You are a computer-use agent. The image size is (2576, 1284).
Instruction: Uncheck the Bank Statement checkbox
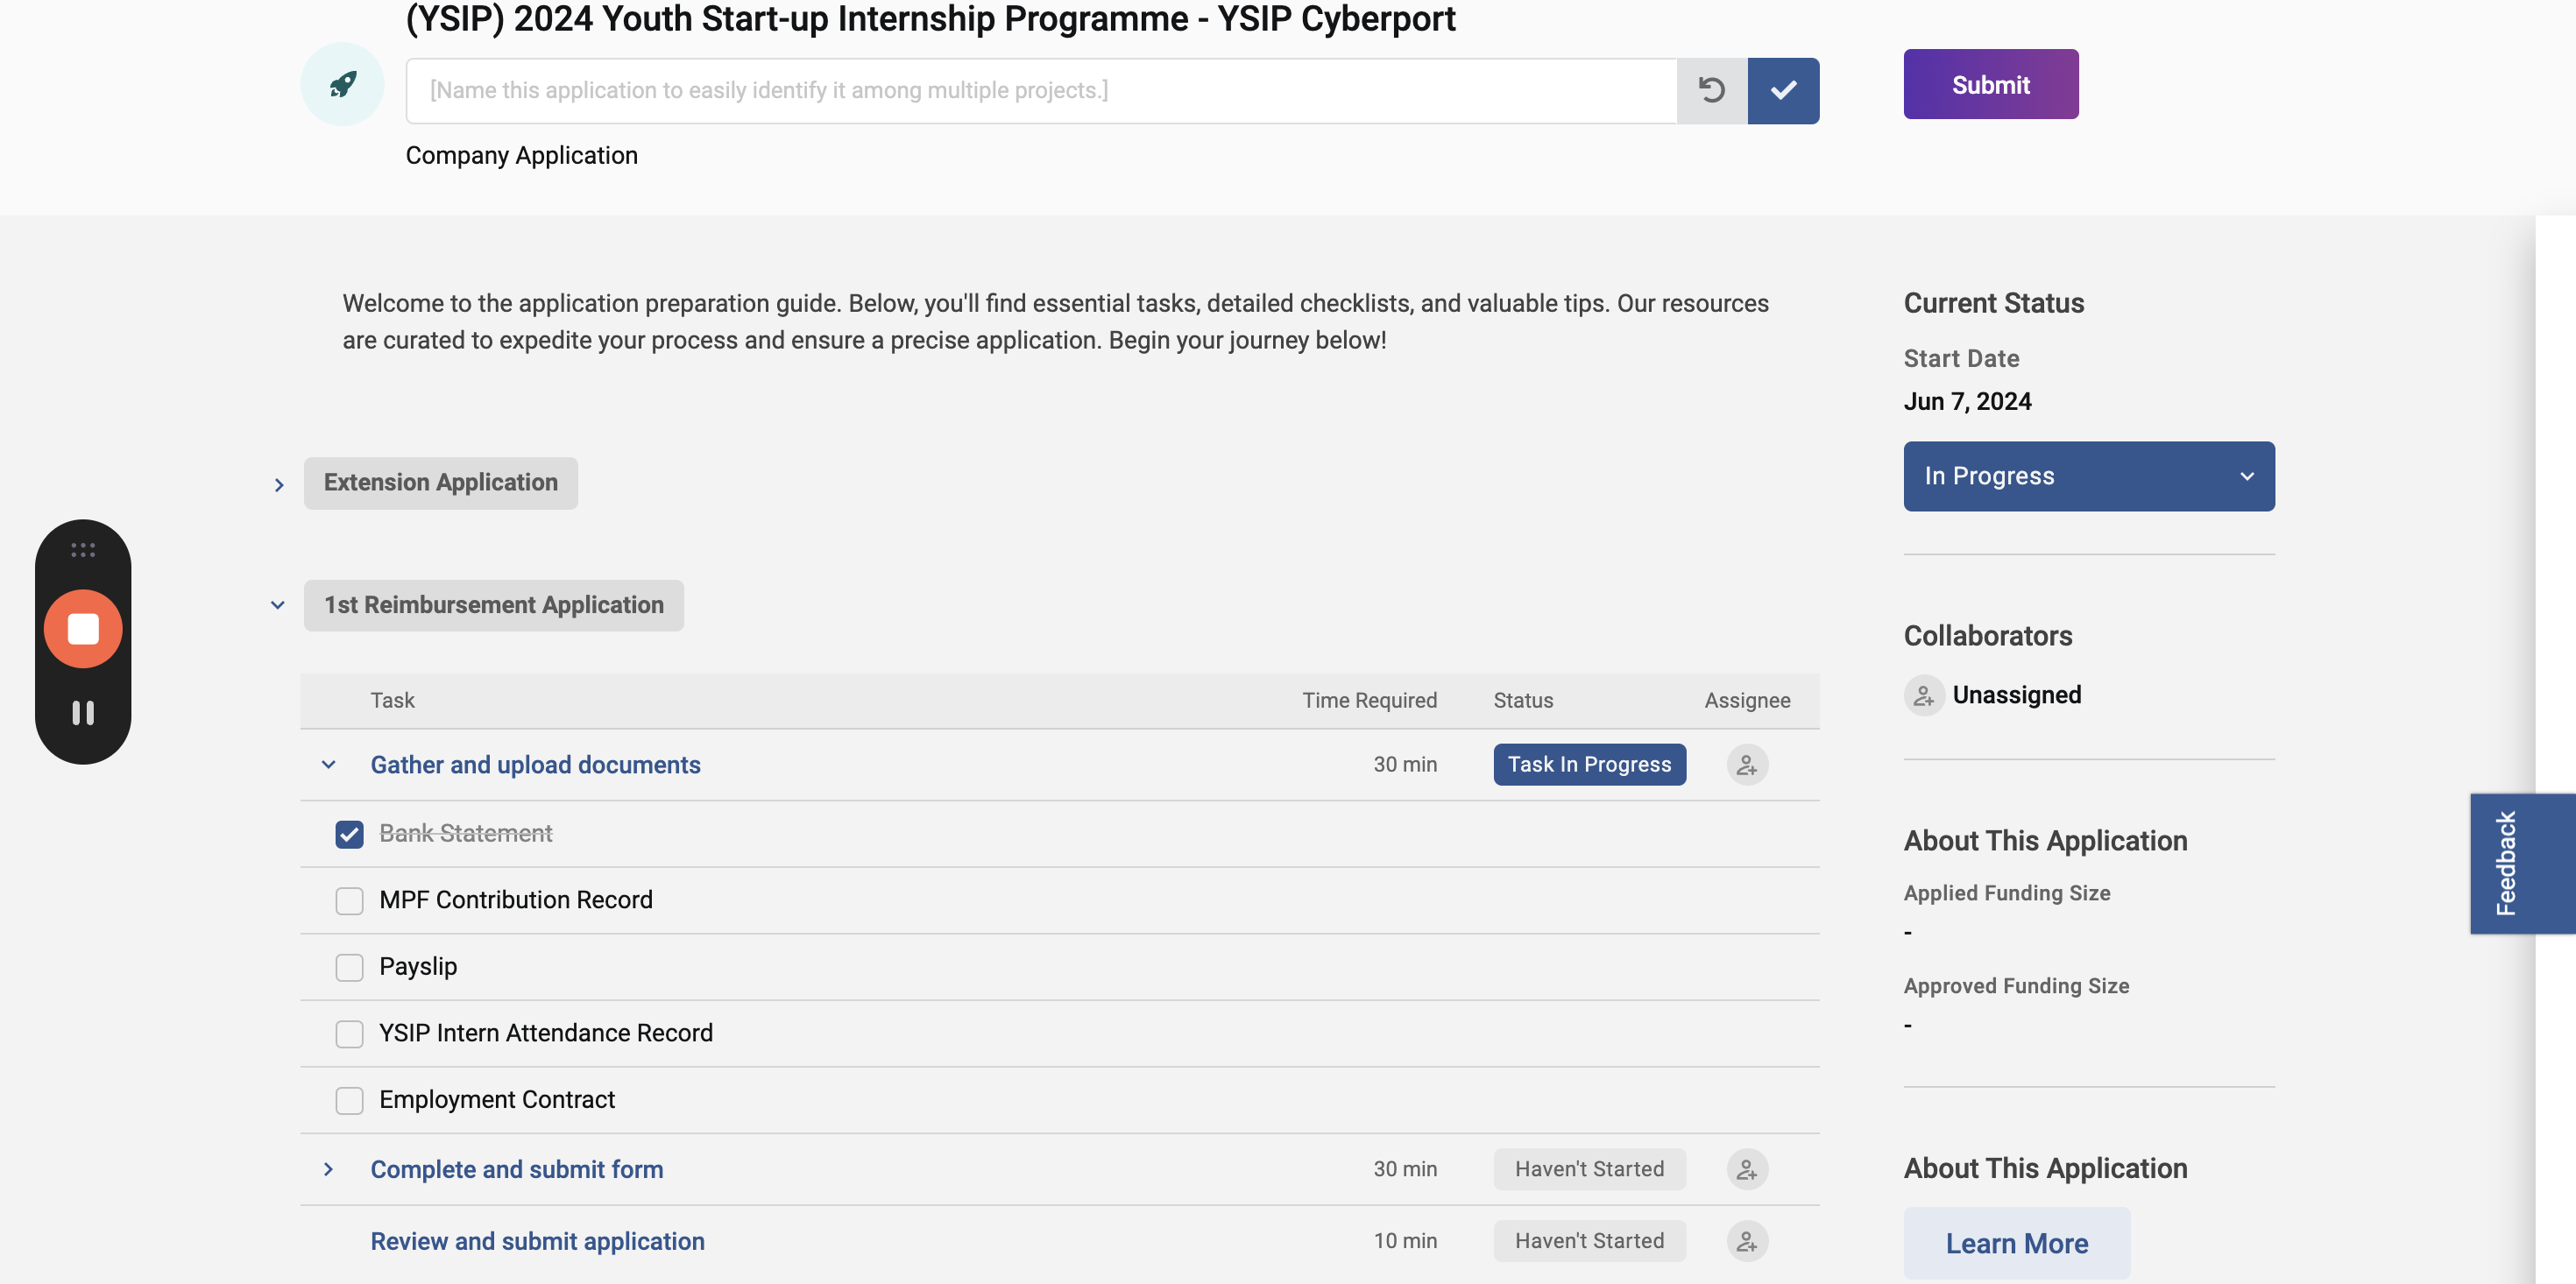[349, 834]
